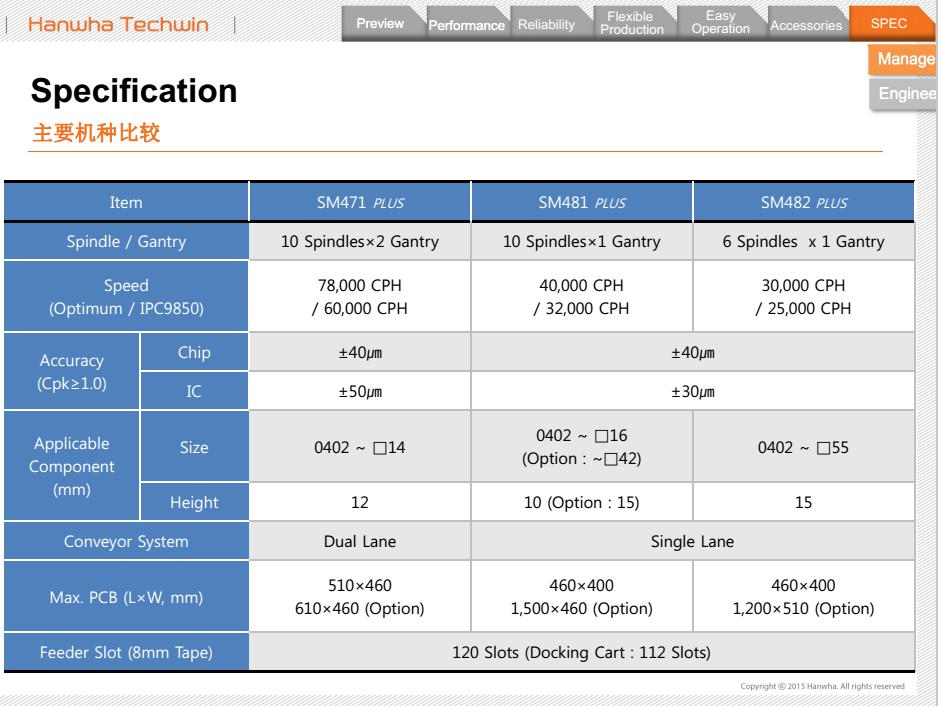Click the Item column header

[x=126, y=202]
